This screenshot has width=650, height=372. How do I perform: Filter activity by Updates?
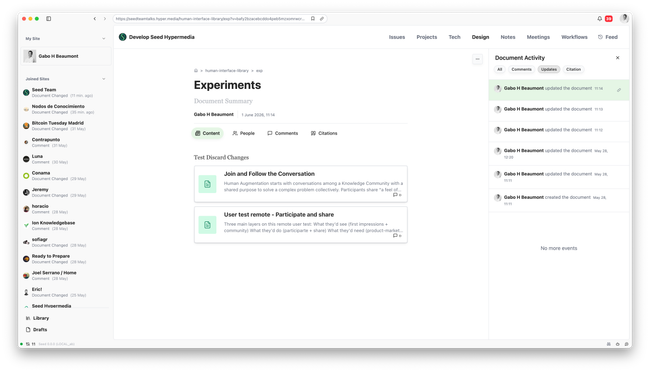549,69
